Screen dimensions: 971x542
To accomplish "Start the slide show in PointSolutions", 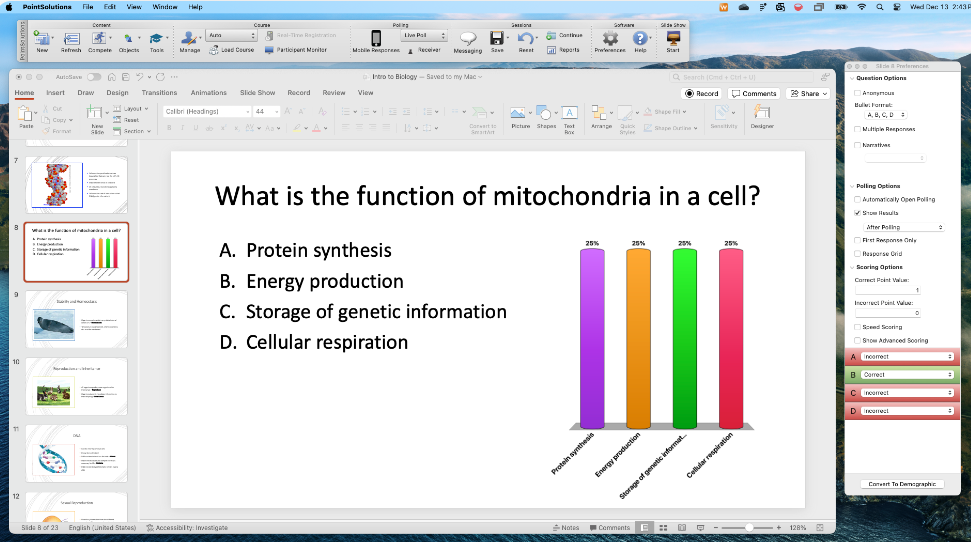I will click(673, 40).
